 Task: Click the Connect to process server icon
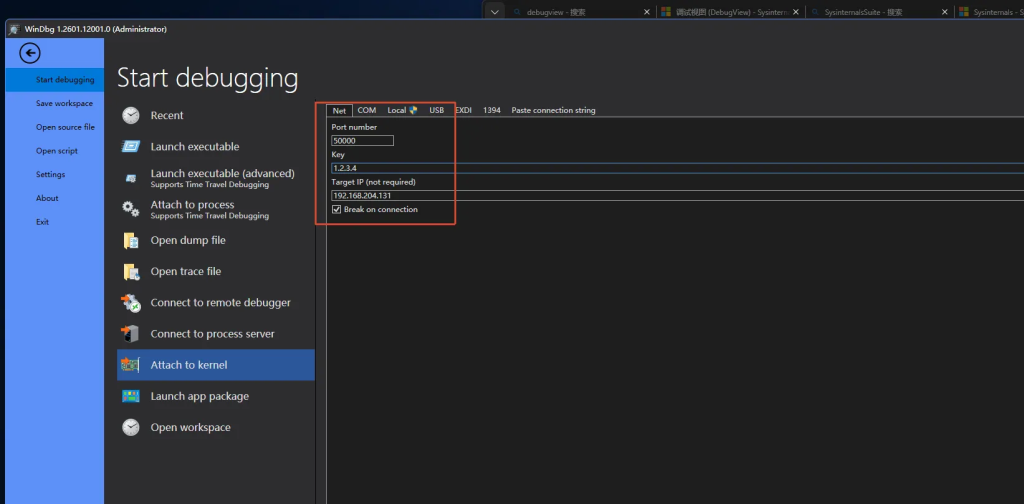131,334
